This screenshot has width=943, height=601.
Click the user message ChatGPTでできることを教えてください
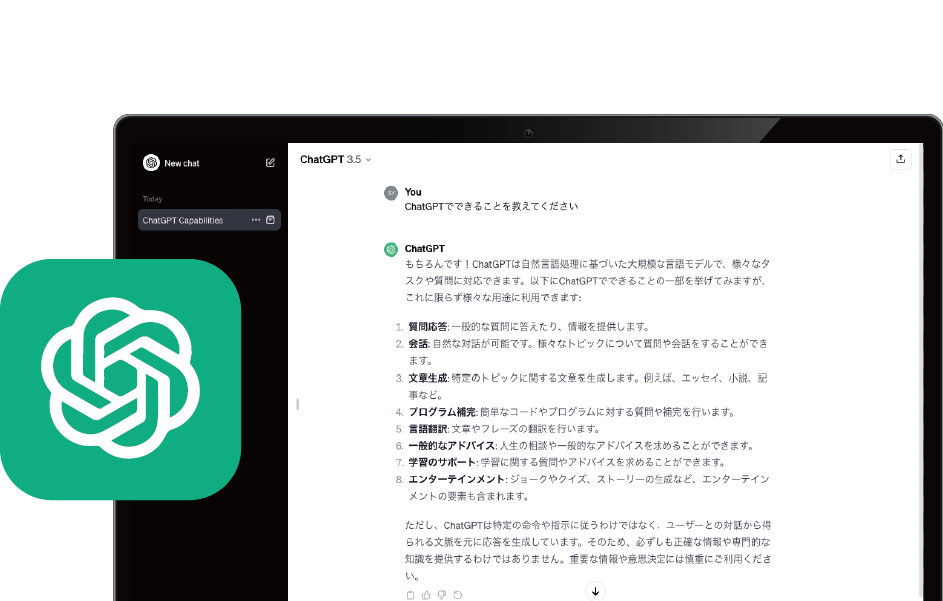[x=491, y=206]
